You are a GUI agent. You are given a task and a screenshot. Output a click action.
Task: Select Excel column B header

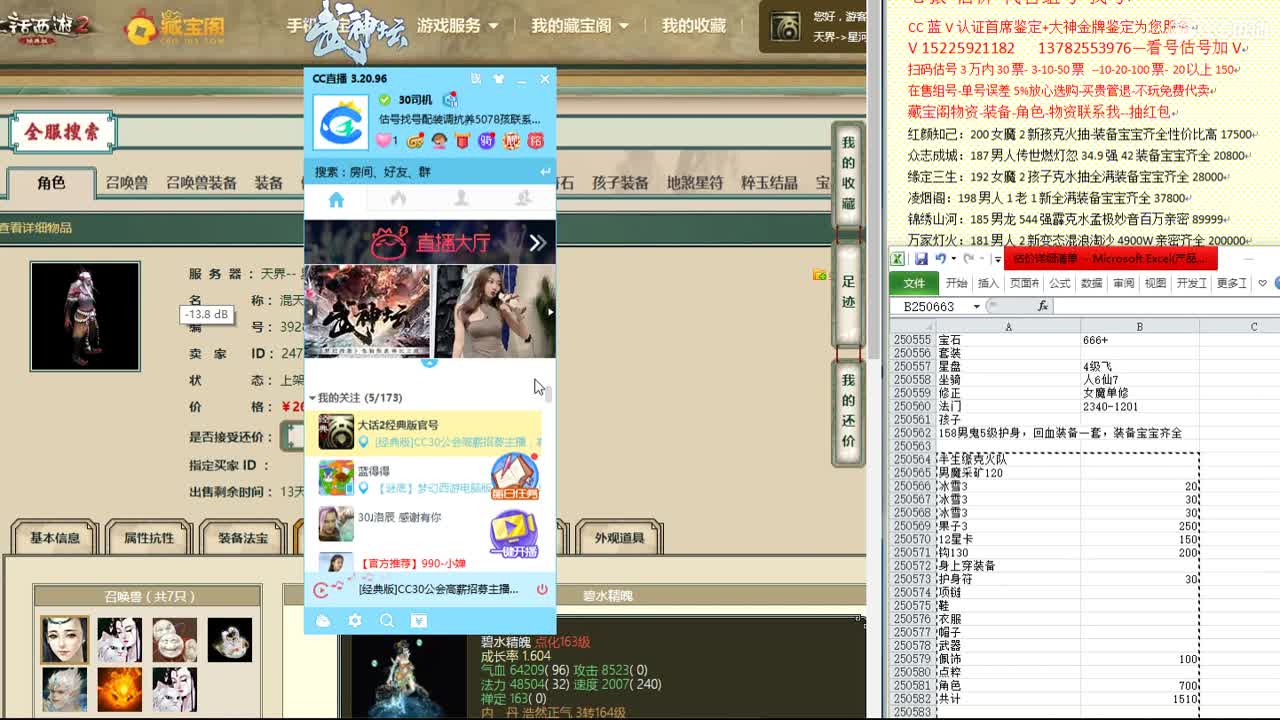(1139, 326)
